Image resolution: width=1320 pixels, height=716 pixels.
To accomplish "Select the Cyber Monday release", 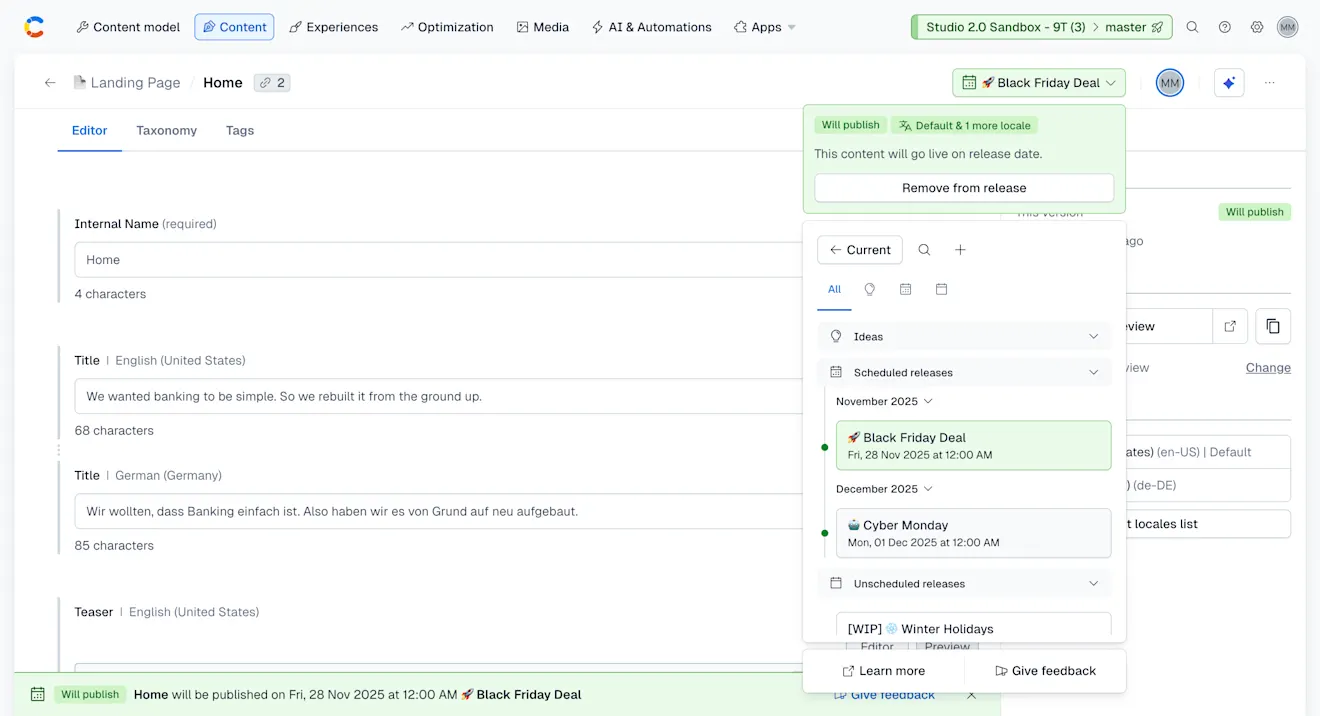I will click(973, 533).
